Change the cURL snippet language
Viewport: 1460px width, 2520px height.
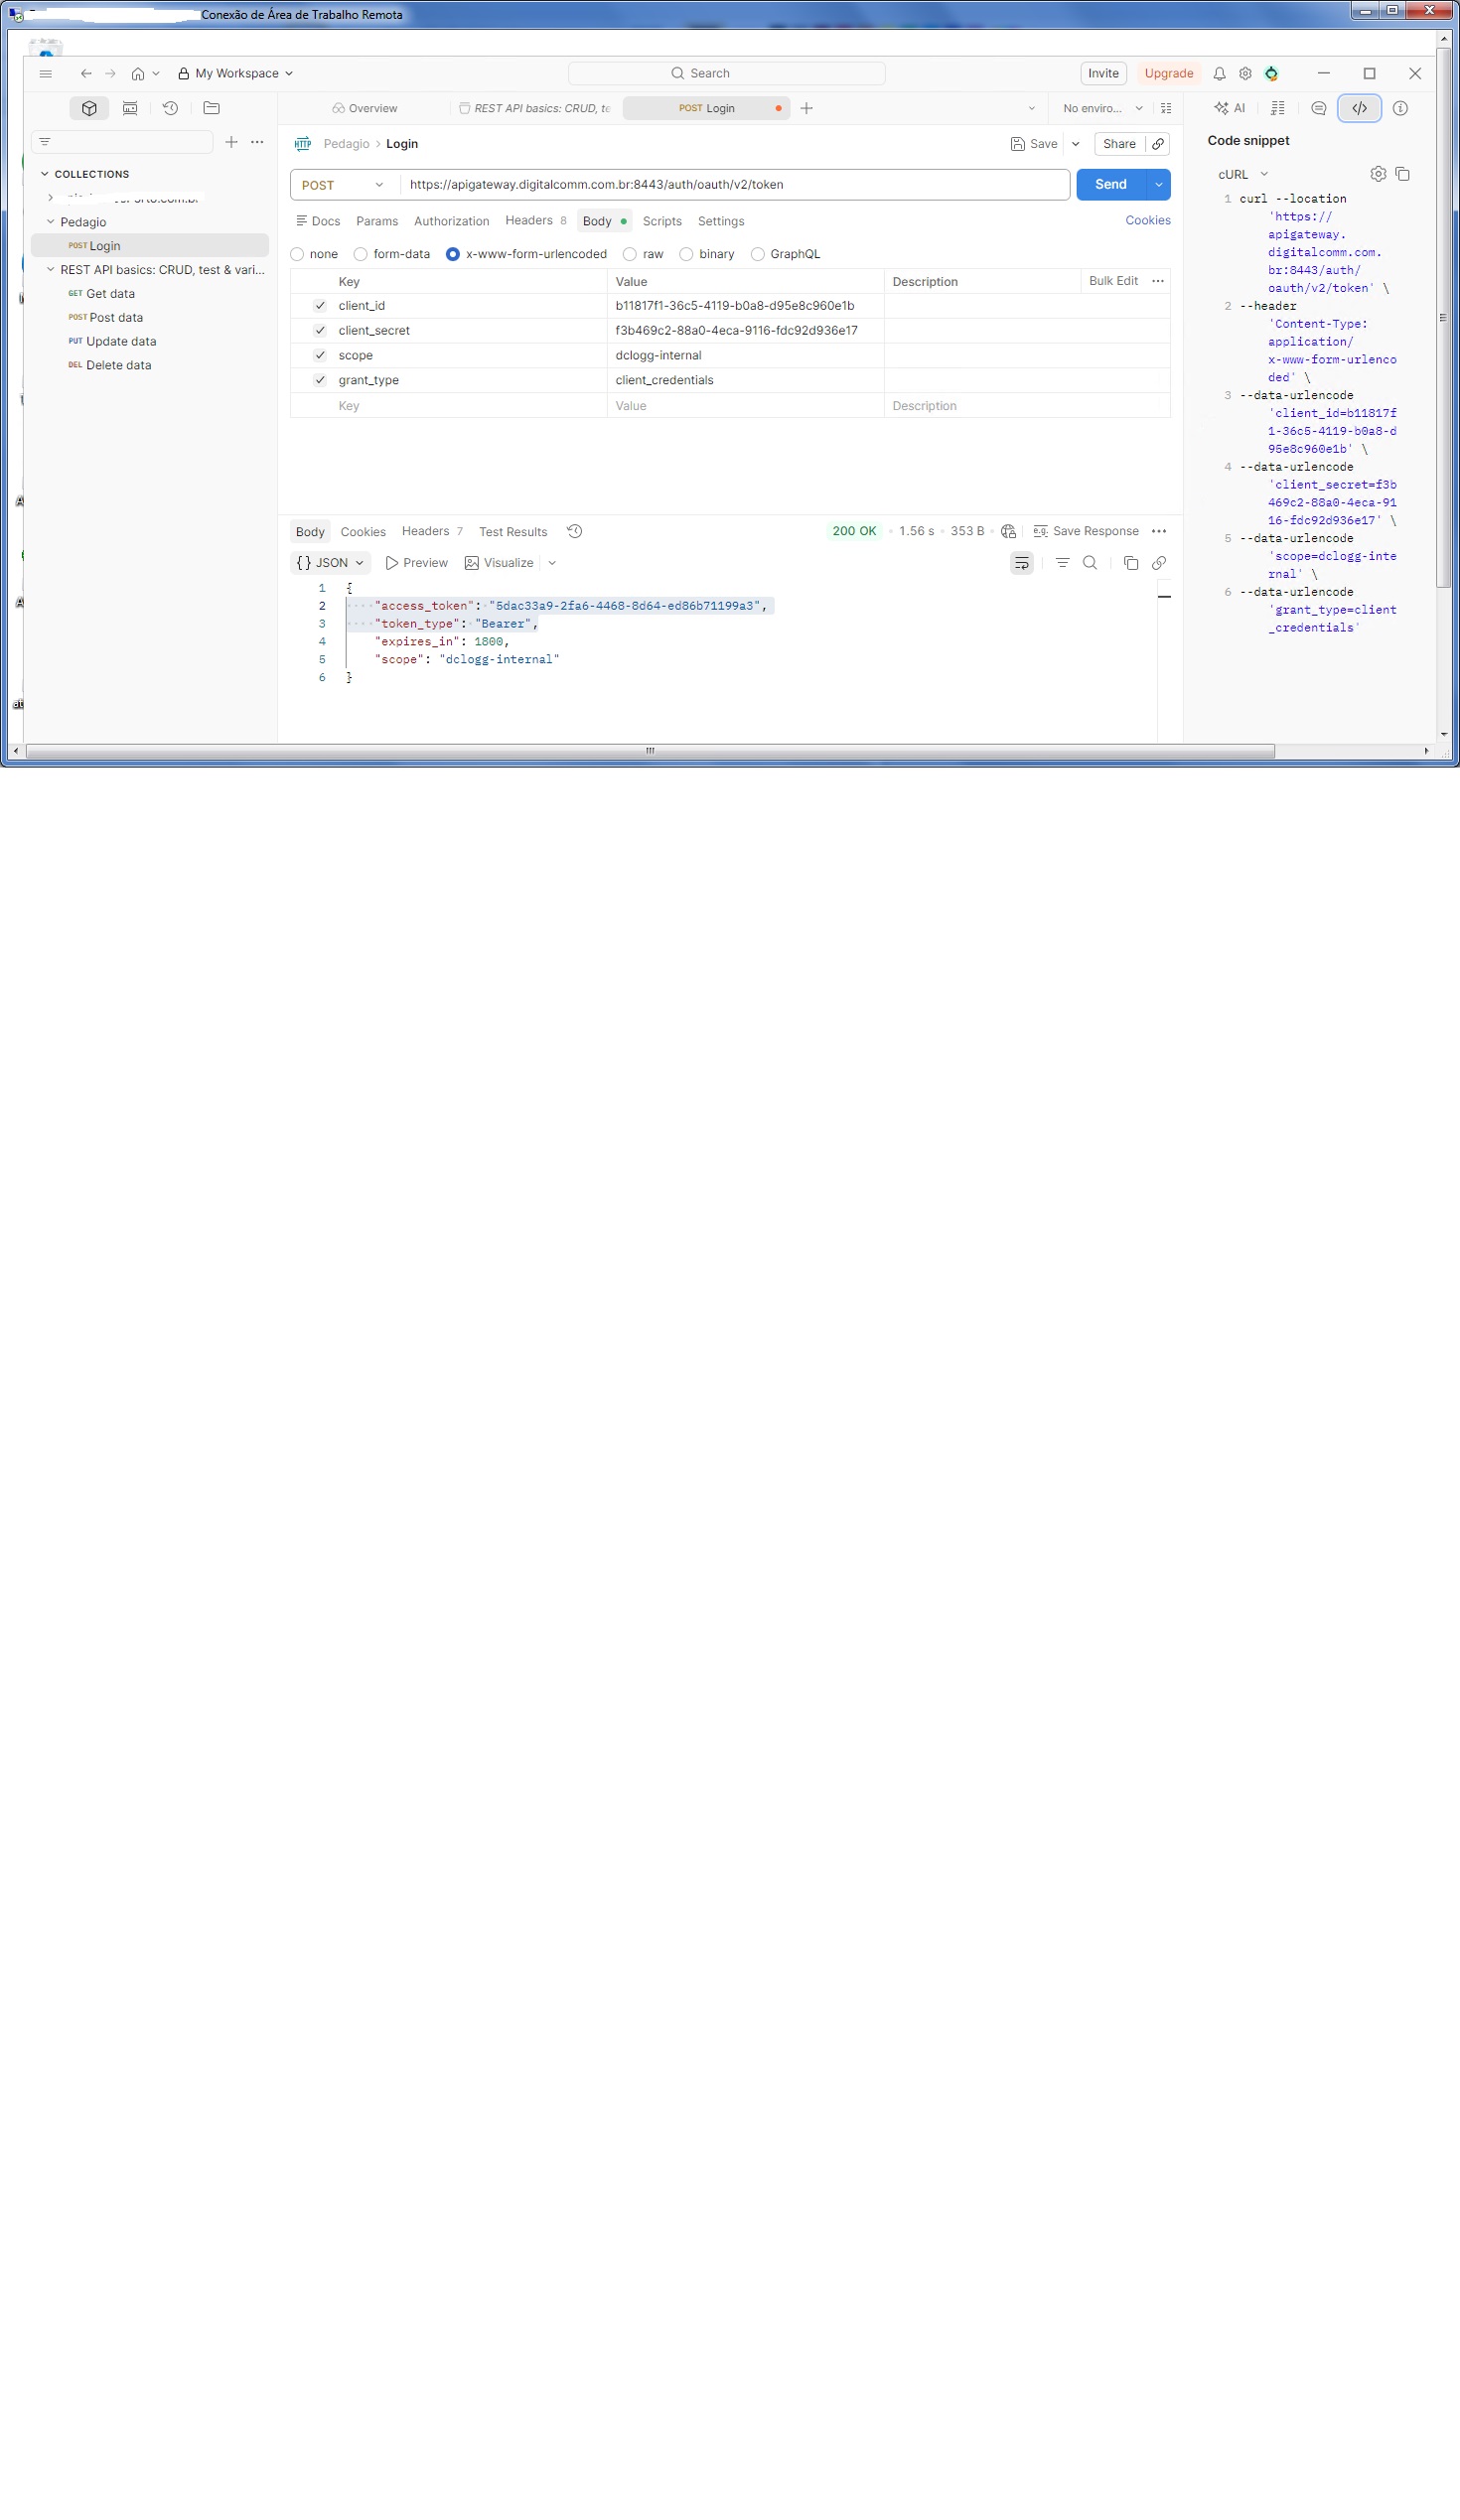(x=1243, y=174)
